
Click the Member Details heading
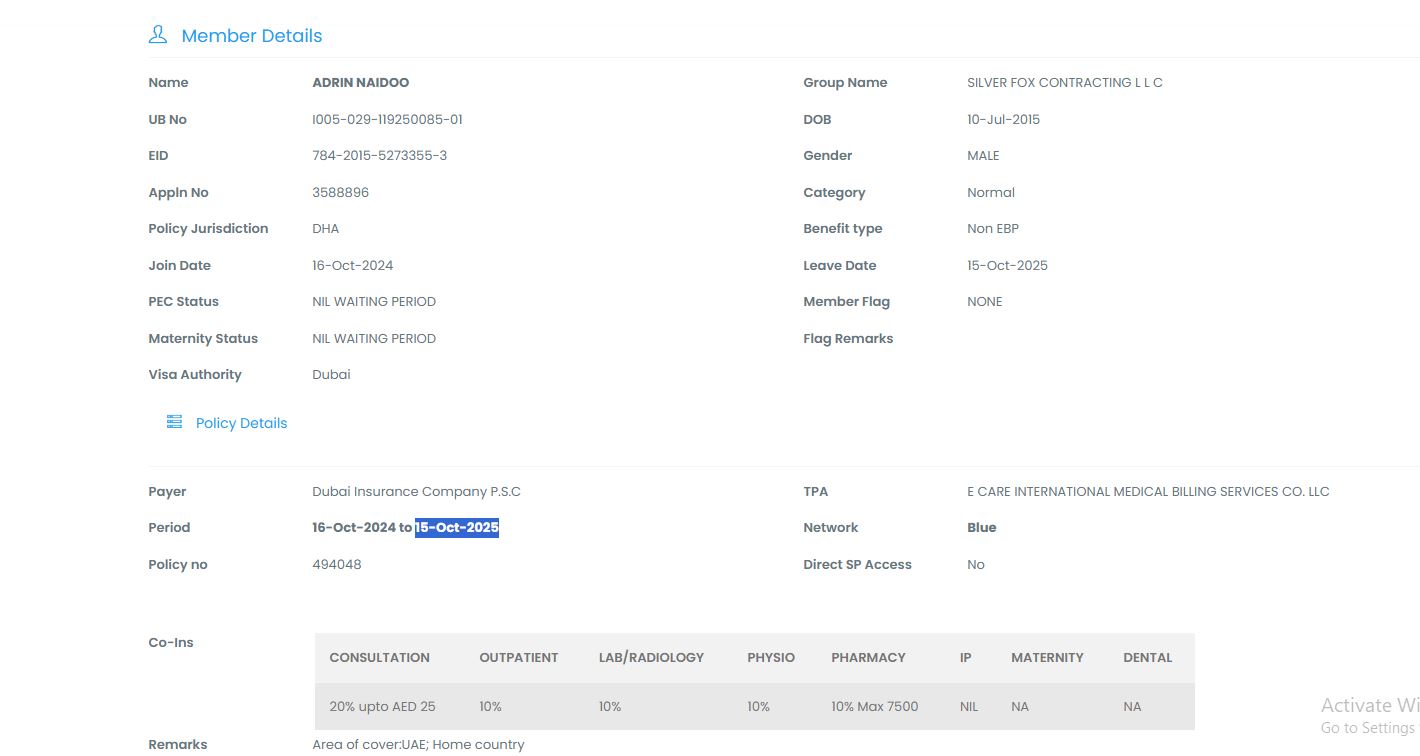[x=251, y=36]
